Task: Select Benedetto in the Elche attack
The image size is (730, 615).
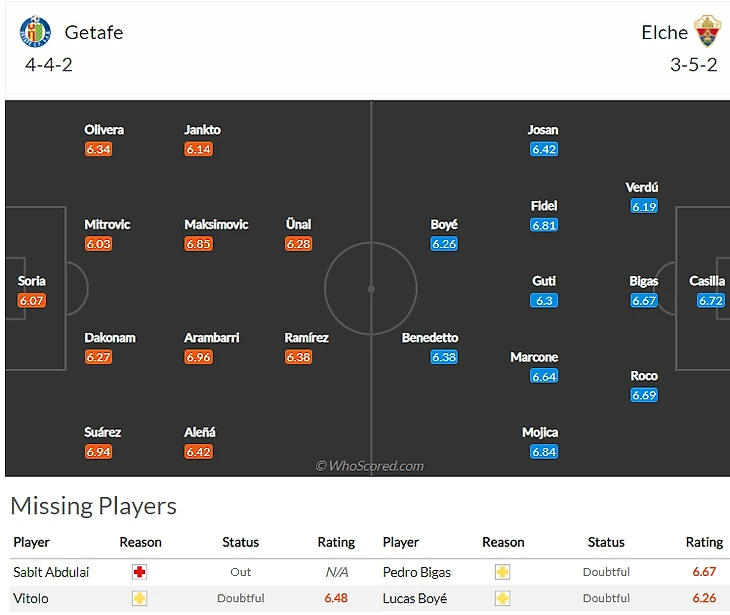Action: tap(430, 338)
